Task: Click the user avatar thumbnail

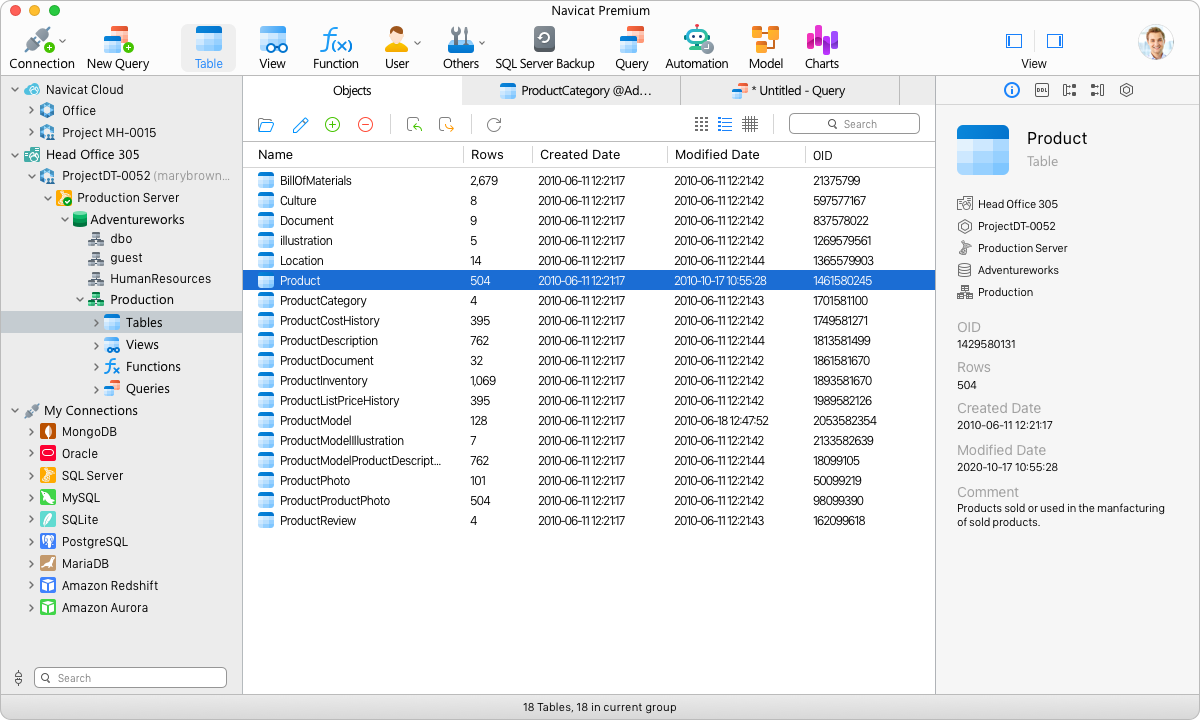Action: [x=1155, y=43]
